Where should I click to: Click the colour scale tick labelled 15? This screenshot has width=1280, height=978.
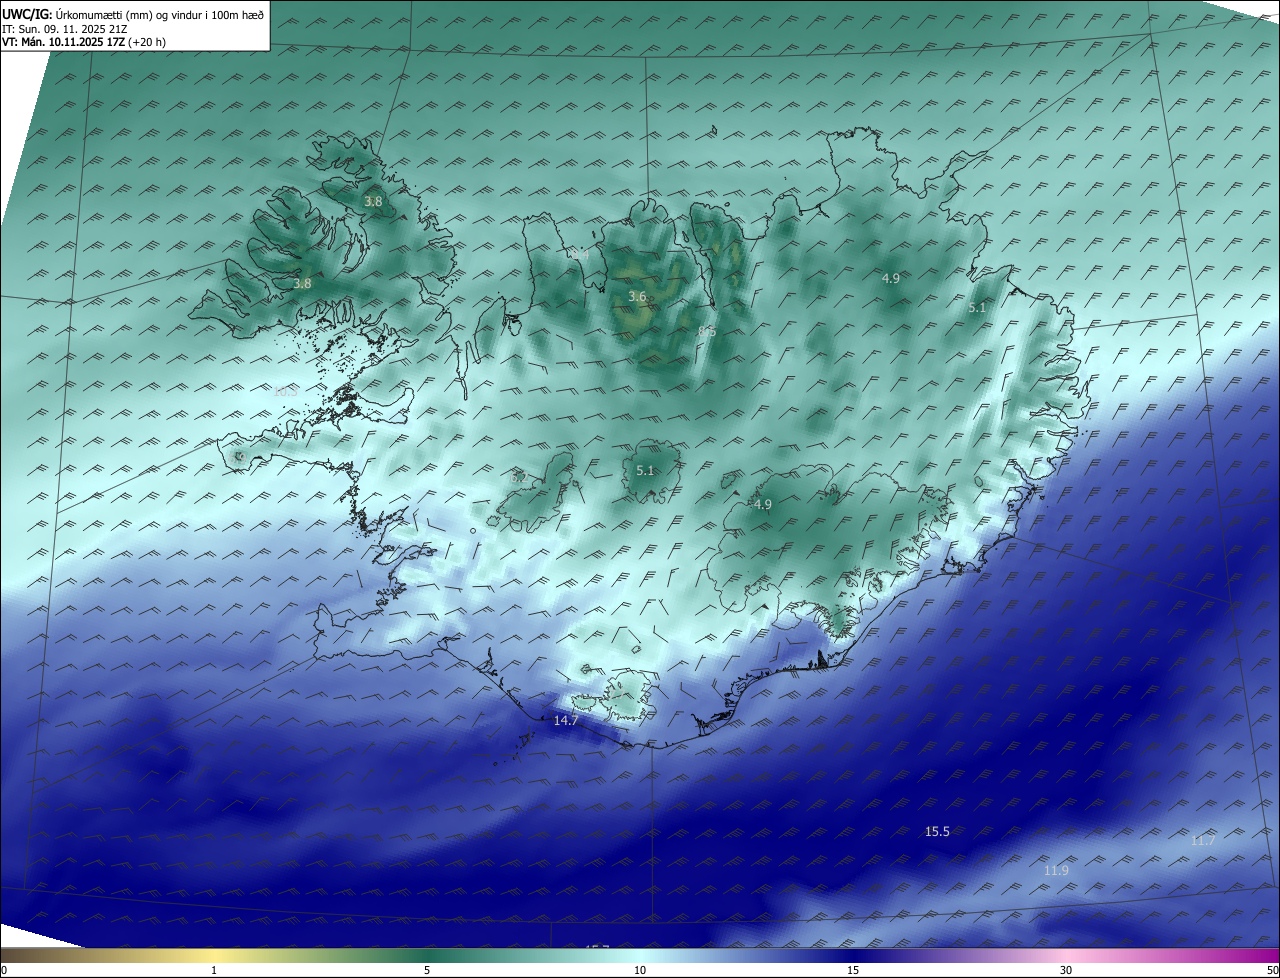click(x=853, y=970)
